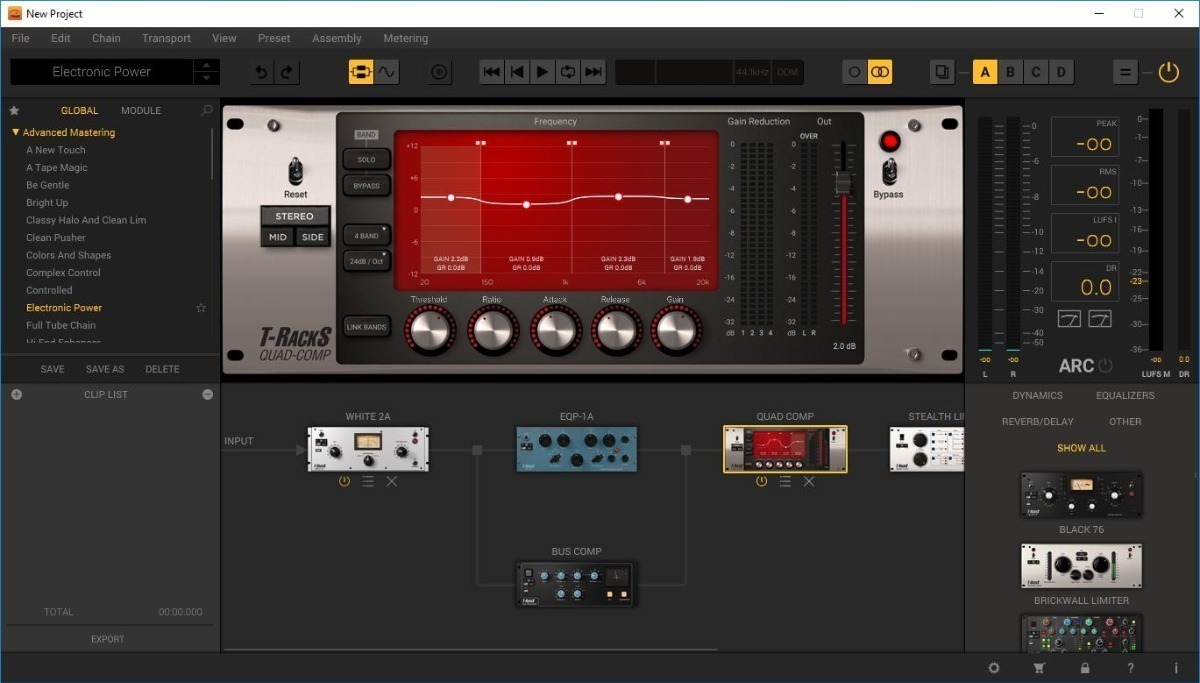Open info icon in bottom bar
The height and width of the screenshot is (683, 1200).
coord(1176,668)
